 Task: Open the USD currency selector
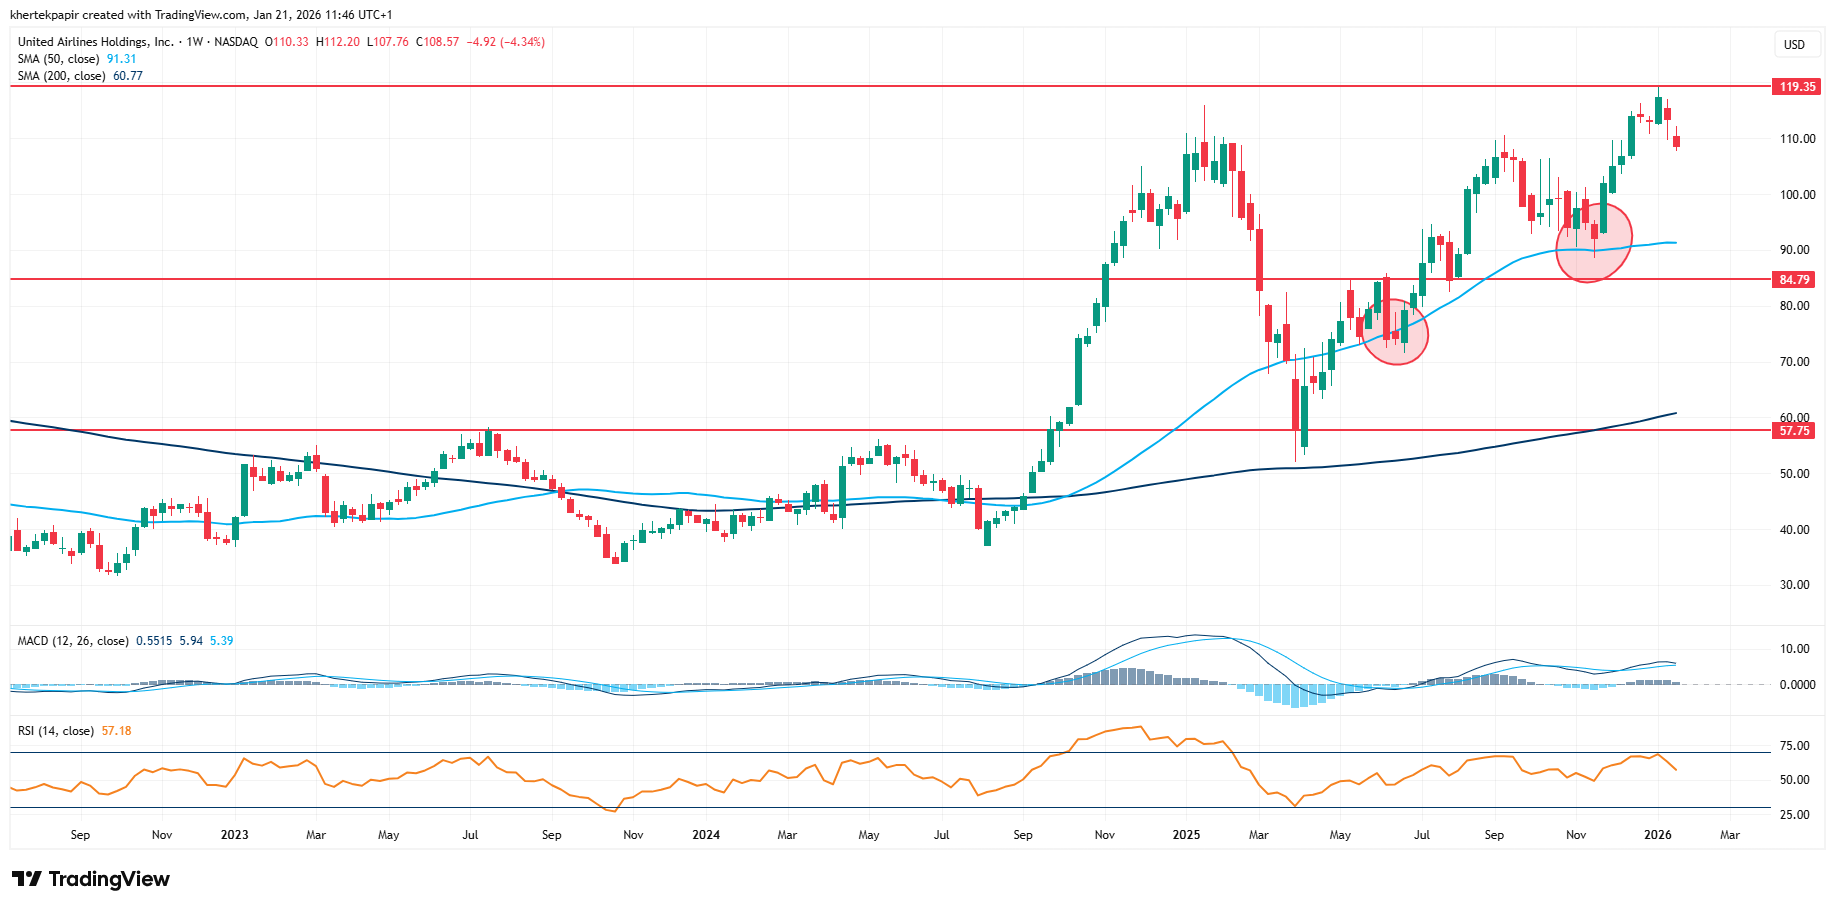(x=1794, y=45)
